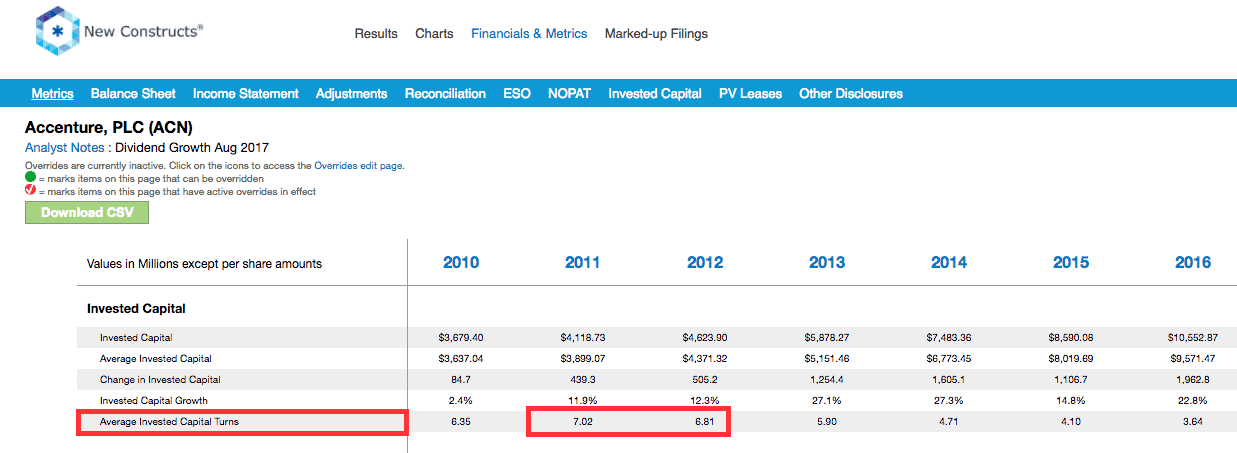Screen dimensions: 1237x453
Task: Click the 2011 value $4,118.73
Action: (x=582, y=338)
